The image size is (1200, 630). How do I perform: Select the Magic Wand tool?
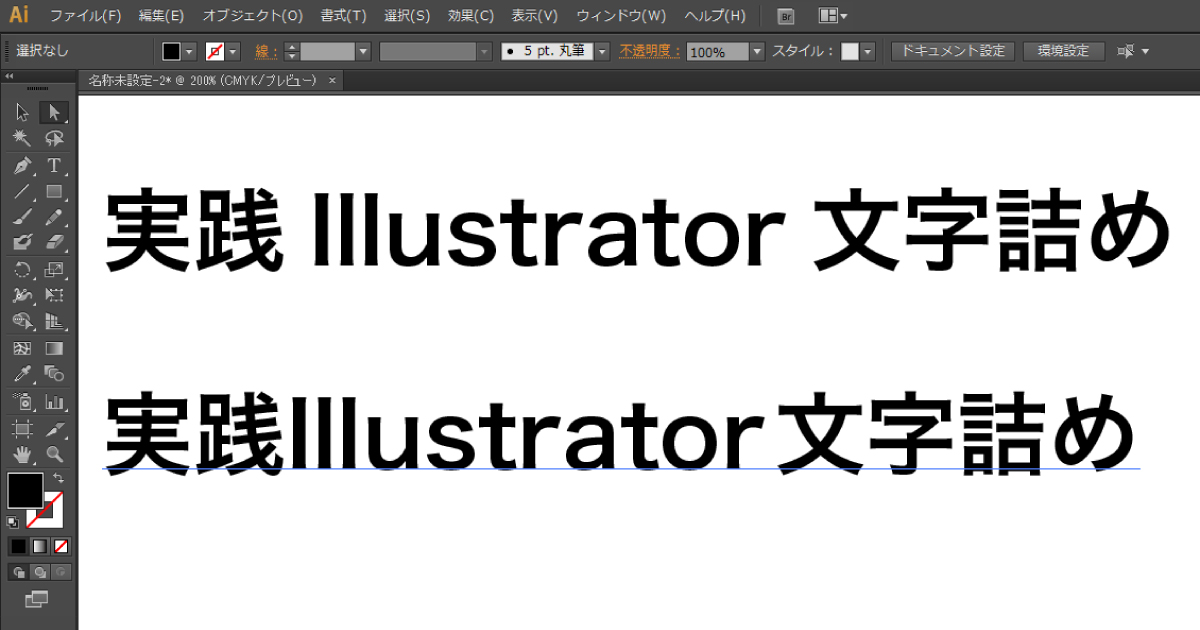click(x=22, y=138)
